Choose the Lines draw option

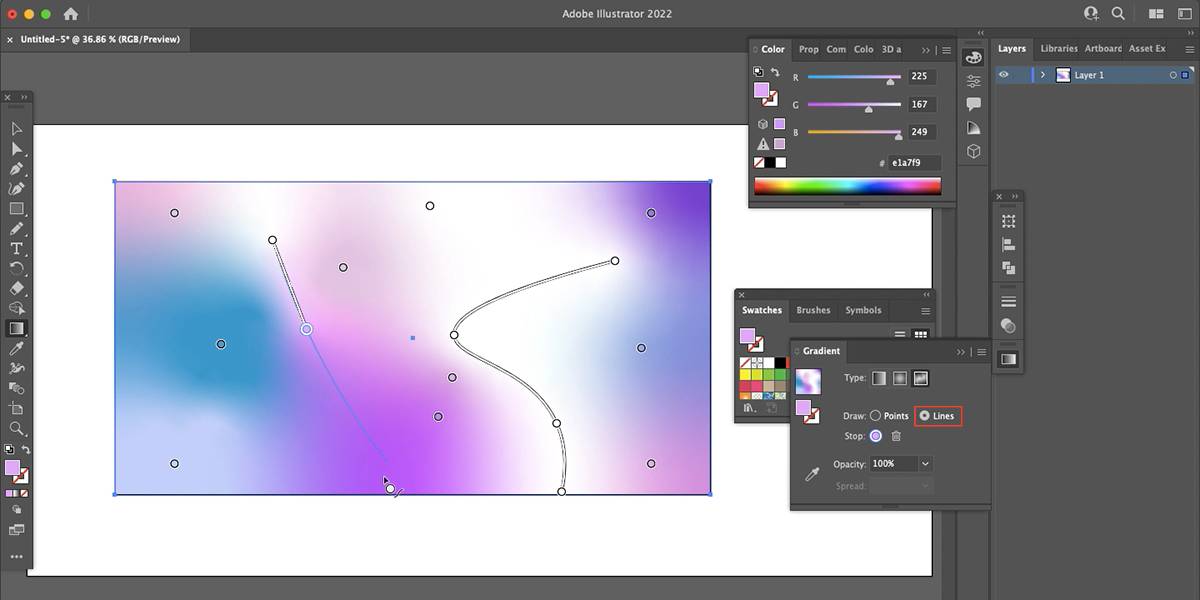[924, 416]
